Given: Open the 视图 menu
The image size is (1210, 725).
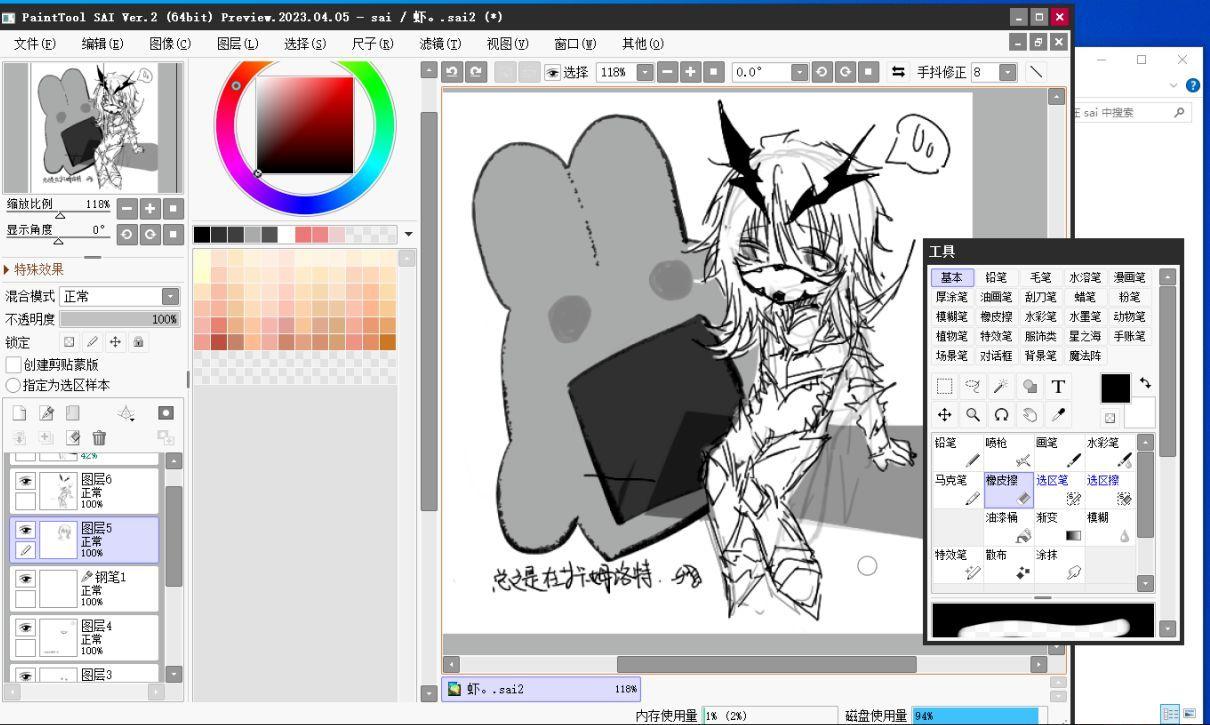Looking at the screenshot, I should click(507, 44).
